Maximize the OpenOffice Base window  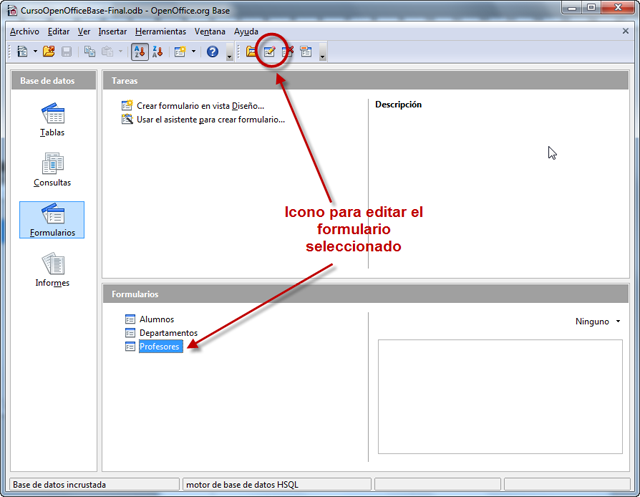pos(591,7)
